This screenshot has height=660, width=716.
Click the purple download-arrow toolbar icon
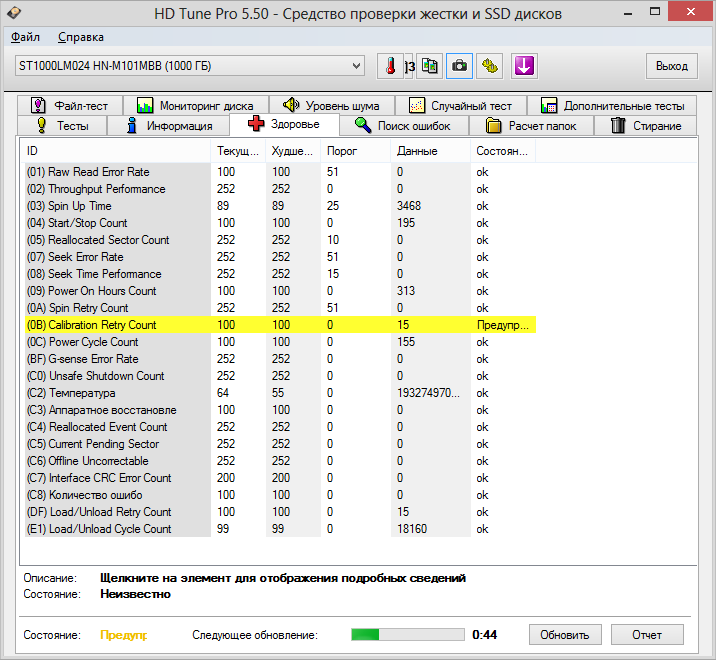[x=524, y=66]
